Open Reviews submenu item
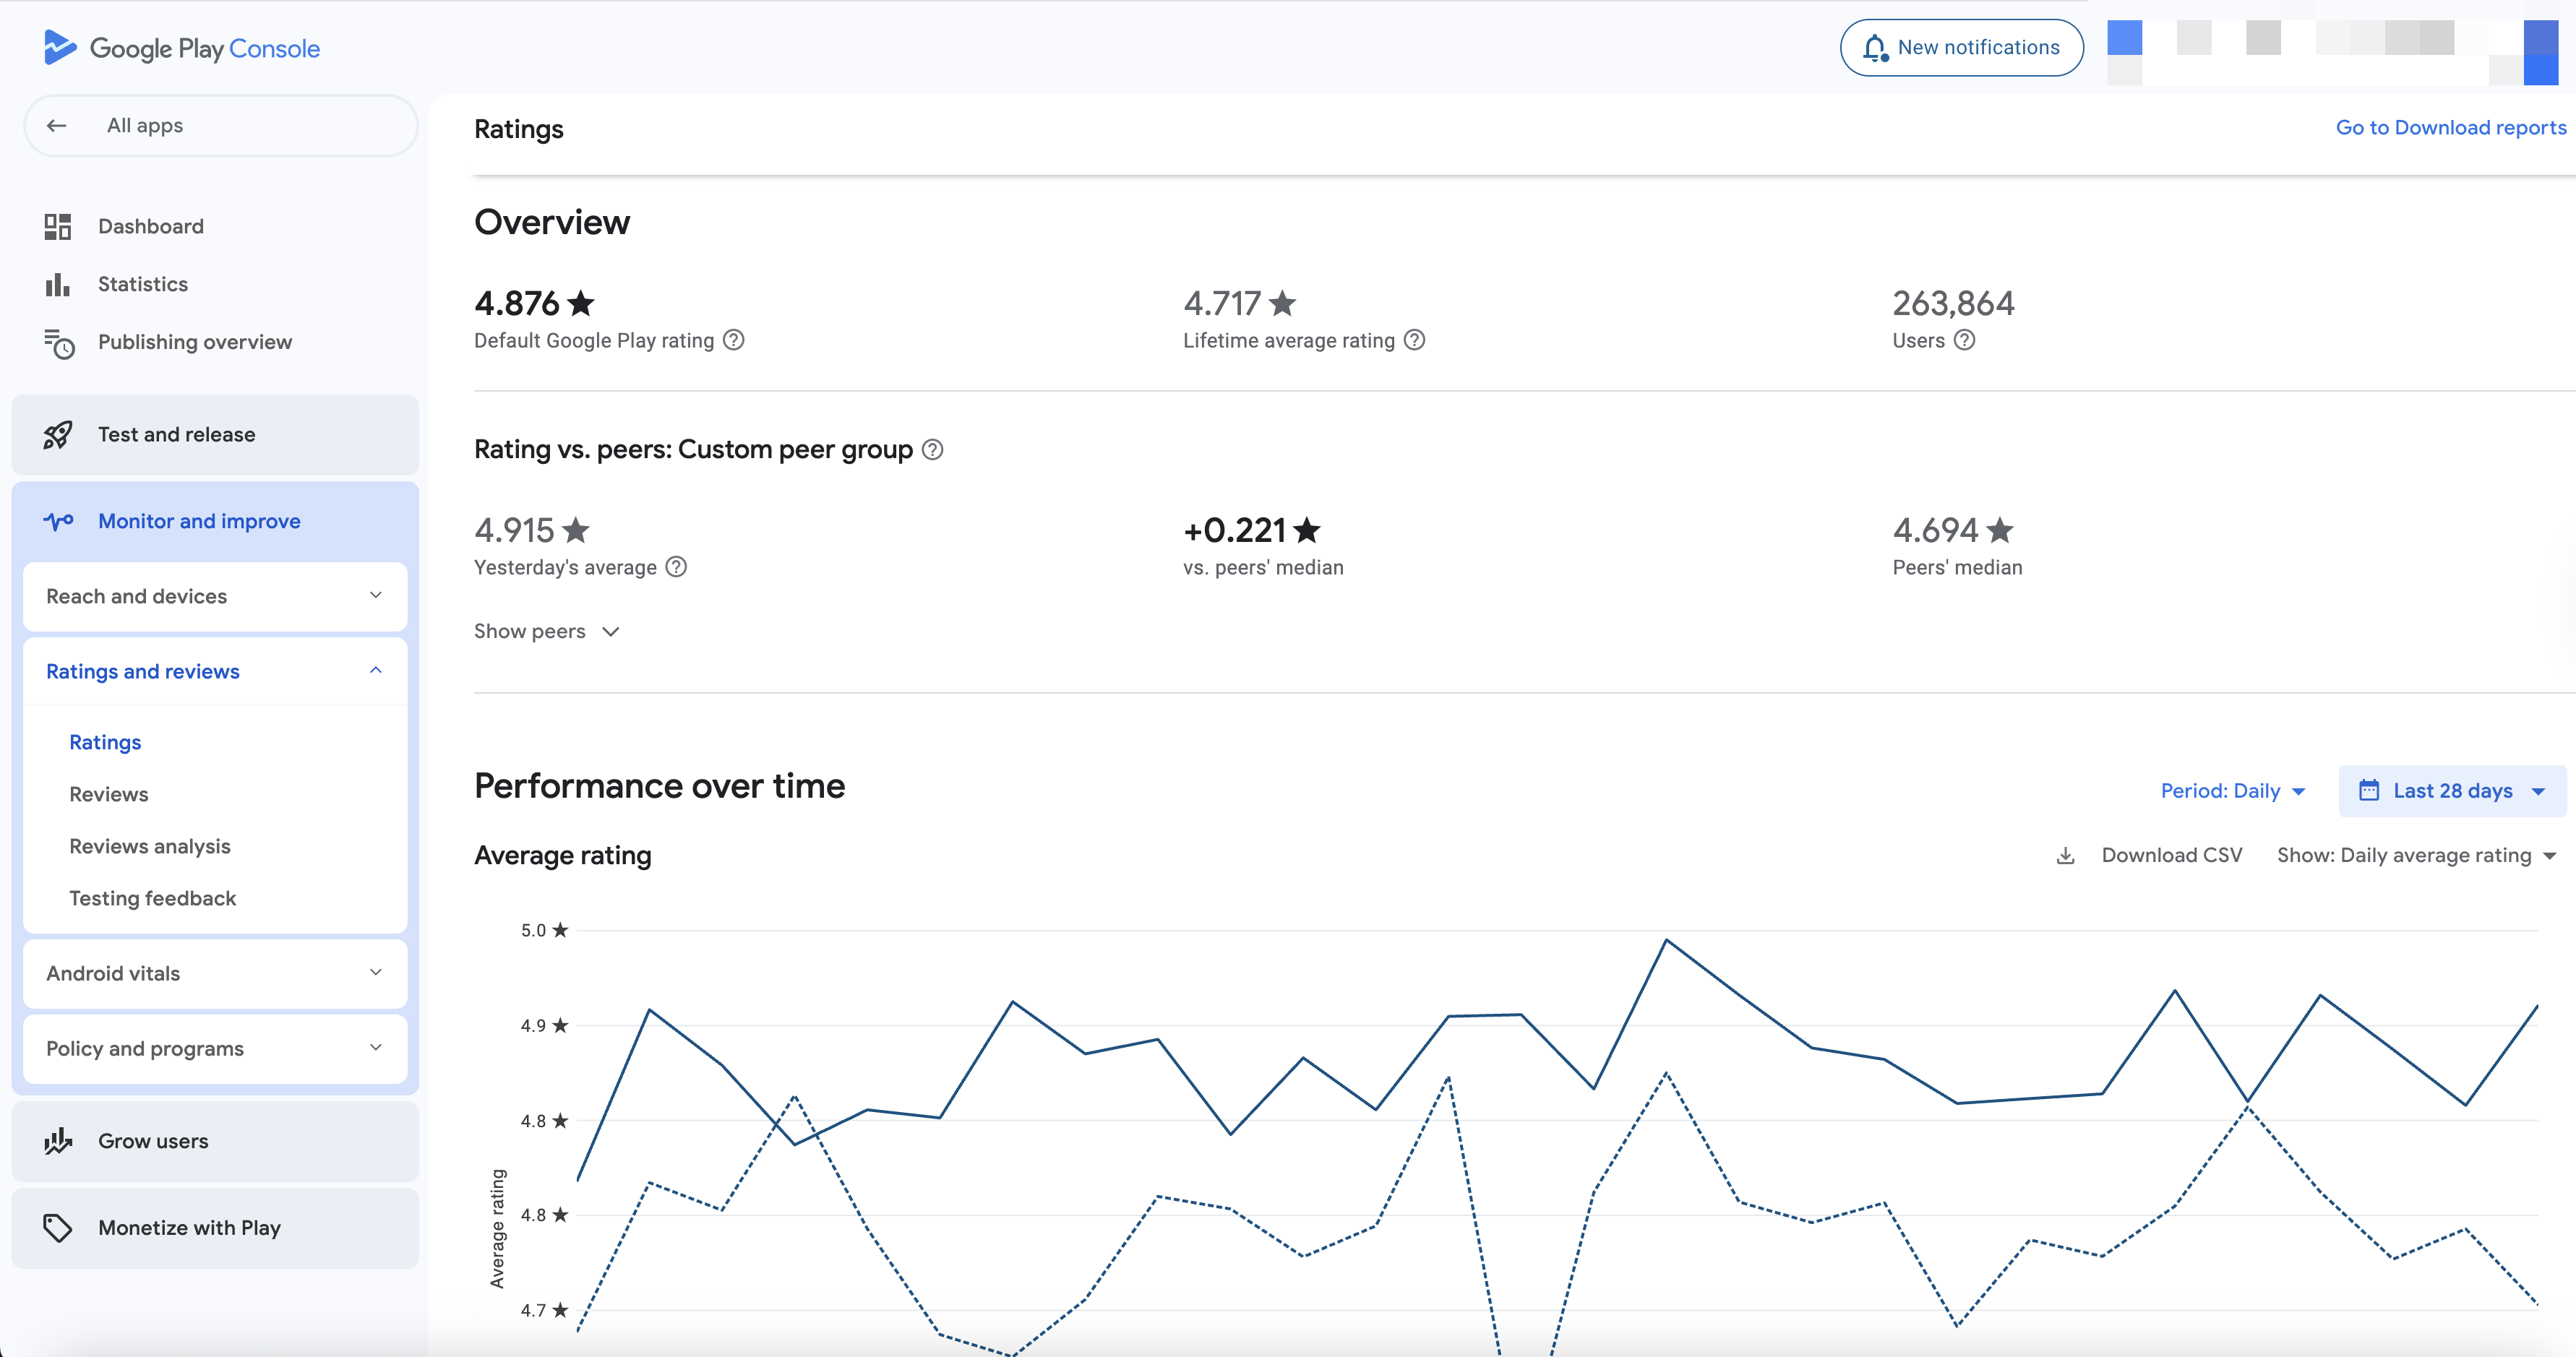 point(109,795)
